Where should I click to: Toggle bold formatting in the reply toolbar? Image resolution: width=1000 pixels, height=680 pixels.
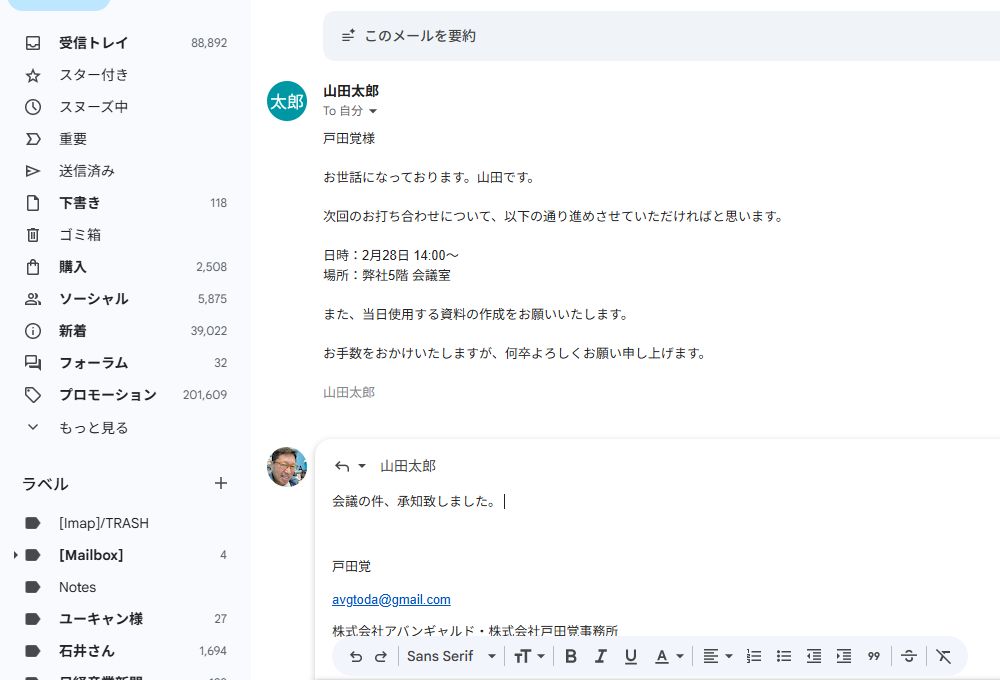coord(571,656)
